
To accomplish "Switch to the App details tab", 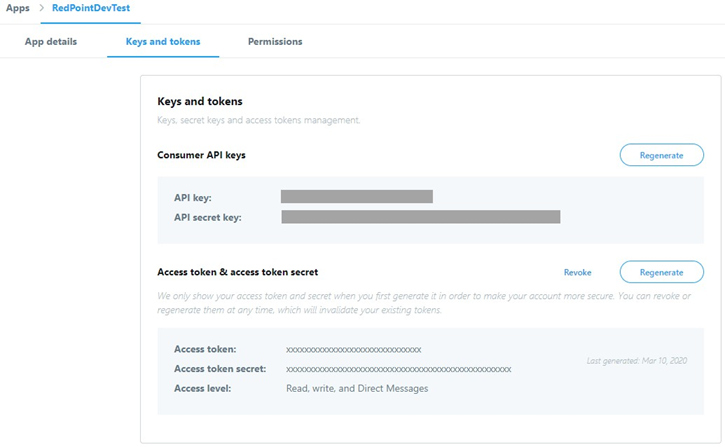I will (x=50, y=42).
